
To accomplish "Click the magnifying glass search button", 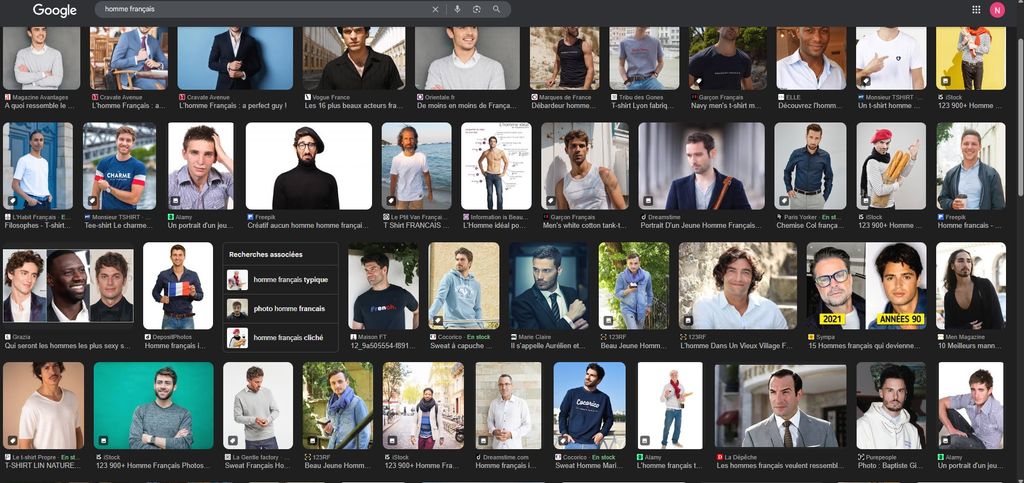I will (496, 10).
